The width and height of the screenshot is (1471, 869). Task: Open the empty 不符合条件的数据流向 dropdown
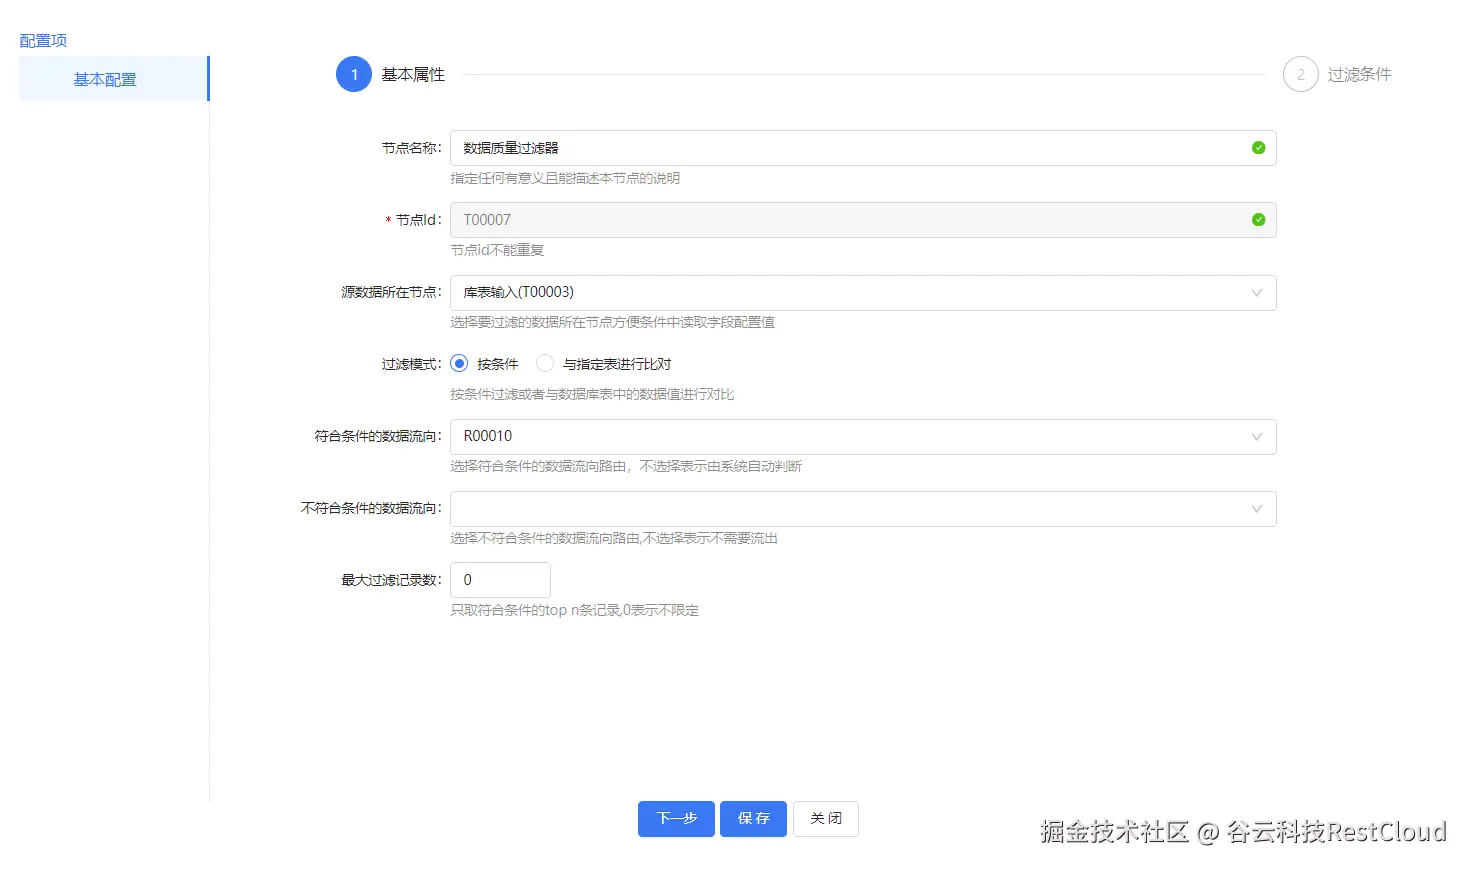(863, 509)
